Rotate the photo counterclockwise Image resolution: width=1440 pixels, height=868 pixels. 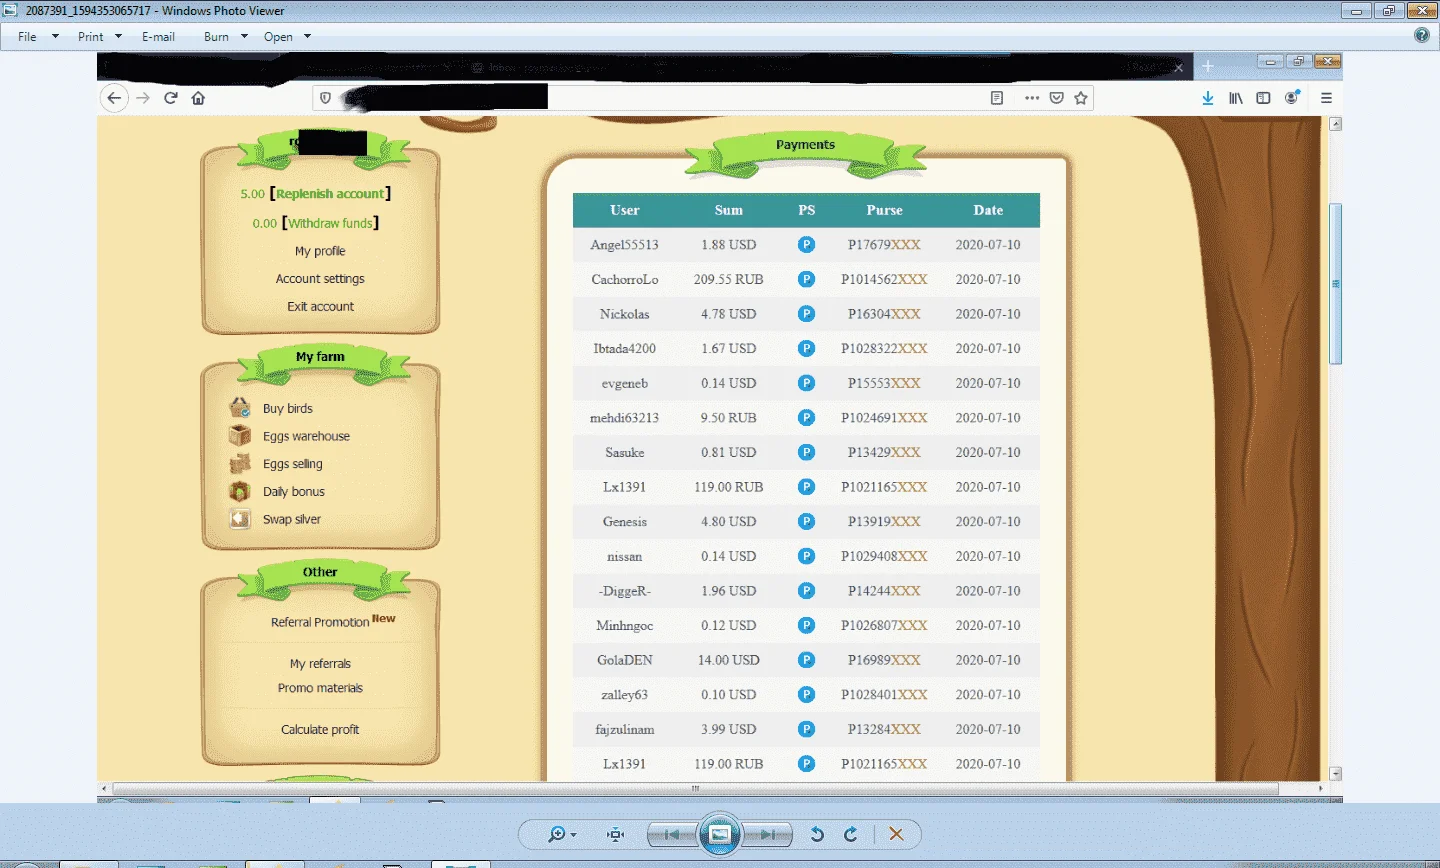coord(817,835)
